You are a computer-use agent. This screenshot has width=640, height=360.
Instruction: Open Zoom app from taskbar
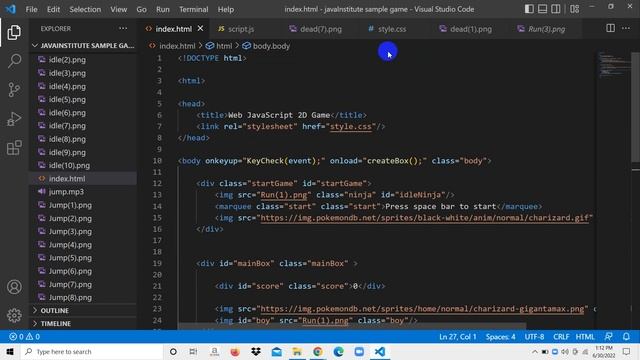click(x=359, y=351)
